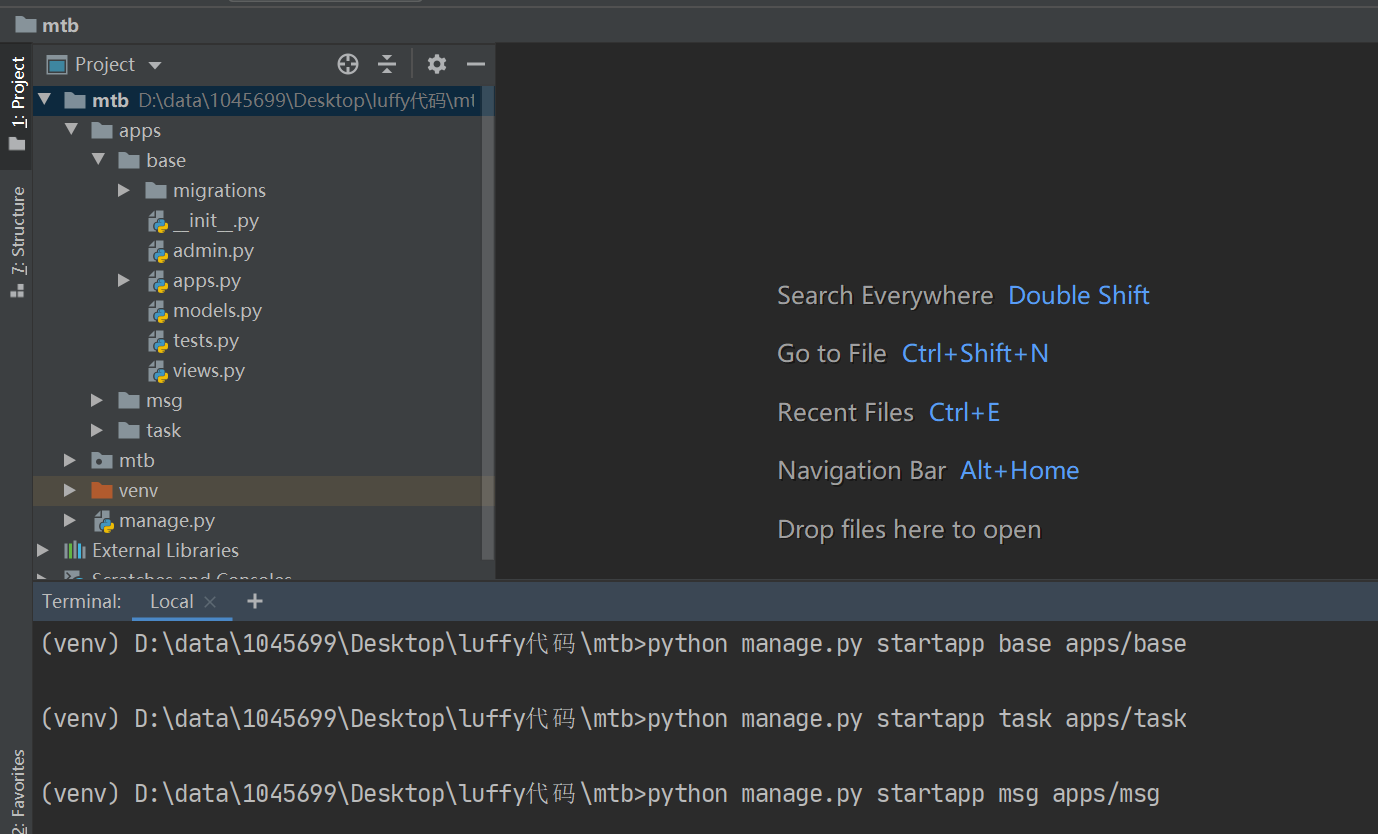
Task: Add a new terminal session tab
Action: pos(255,601)
